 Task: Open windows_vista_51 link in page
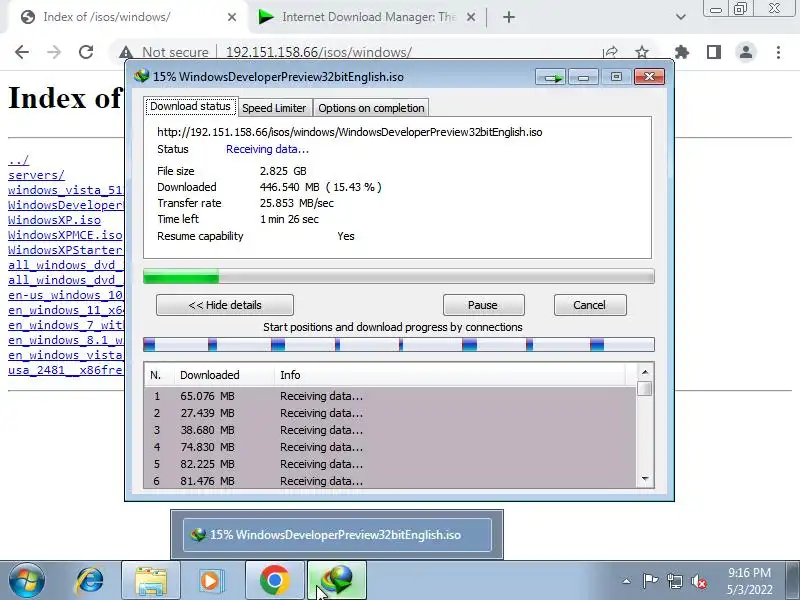pos(65,190)
